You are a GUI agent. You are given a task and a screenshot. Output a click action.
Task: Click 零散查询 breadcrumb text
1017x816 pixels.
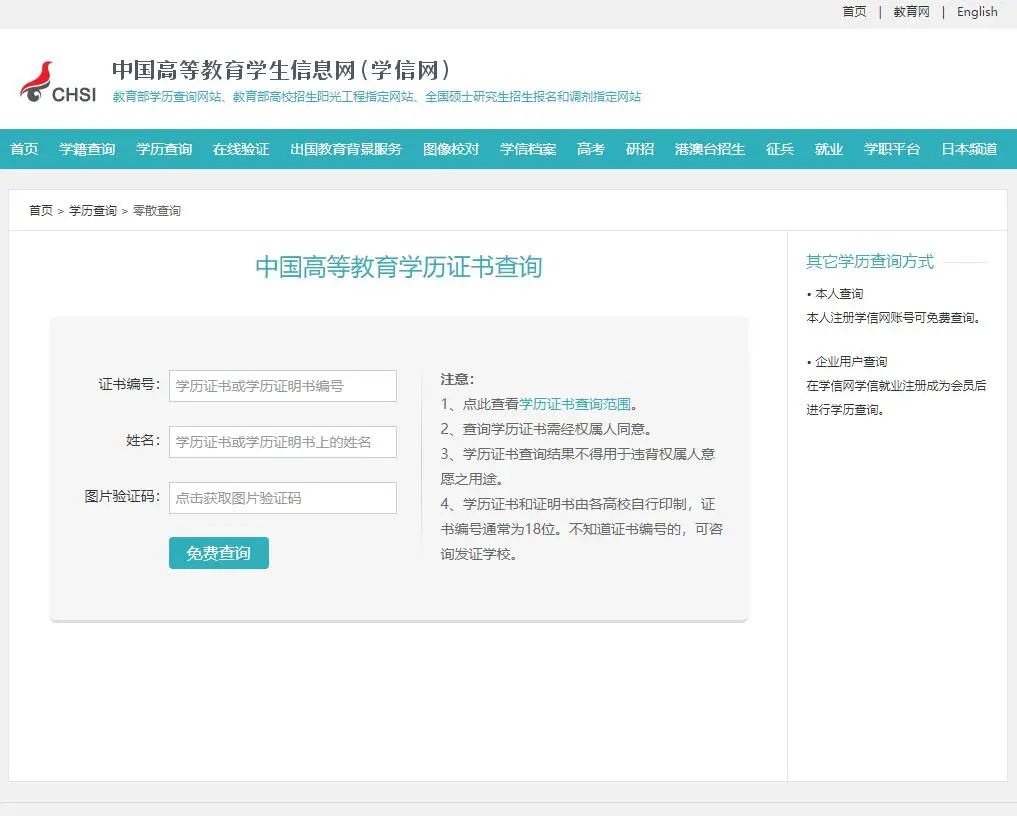[157, 211]
